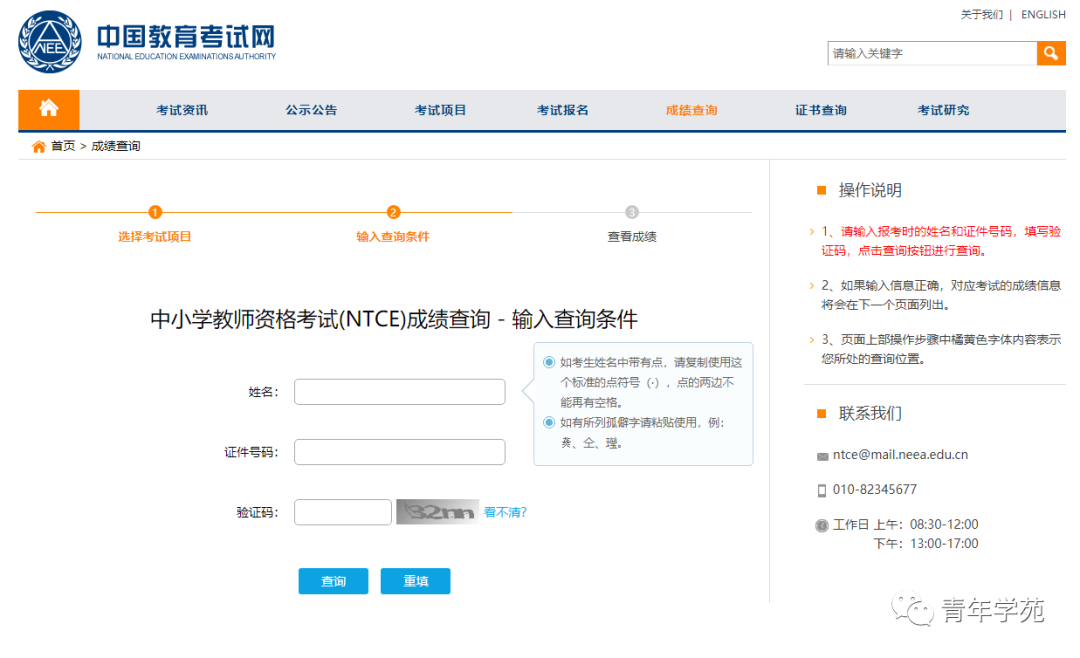
Task: Click the 姓名 input field
Action: [399, 391]
